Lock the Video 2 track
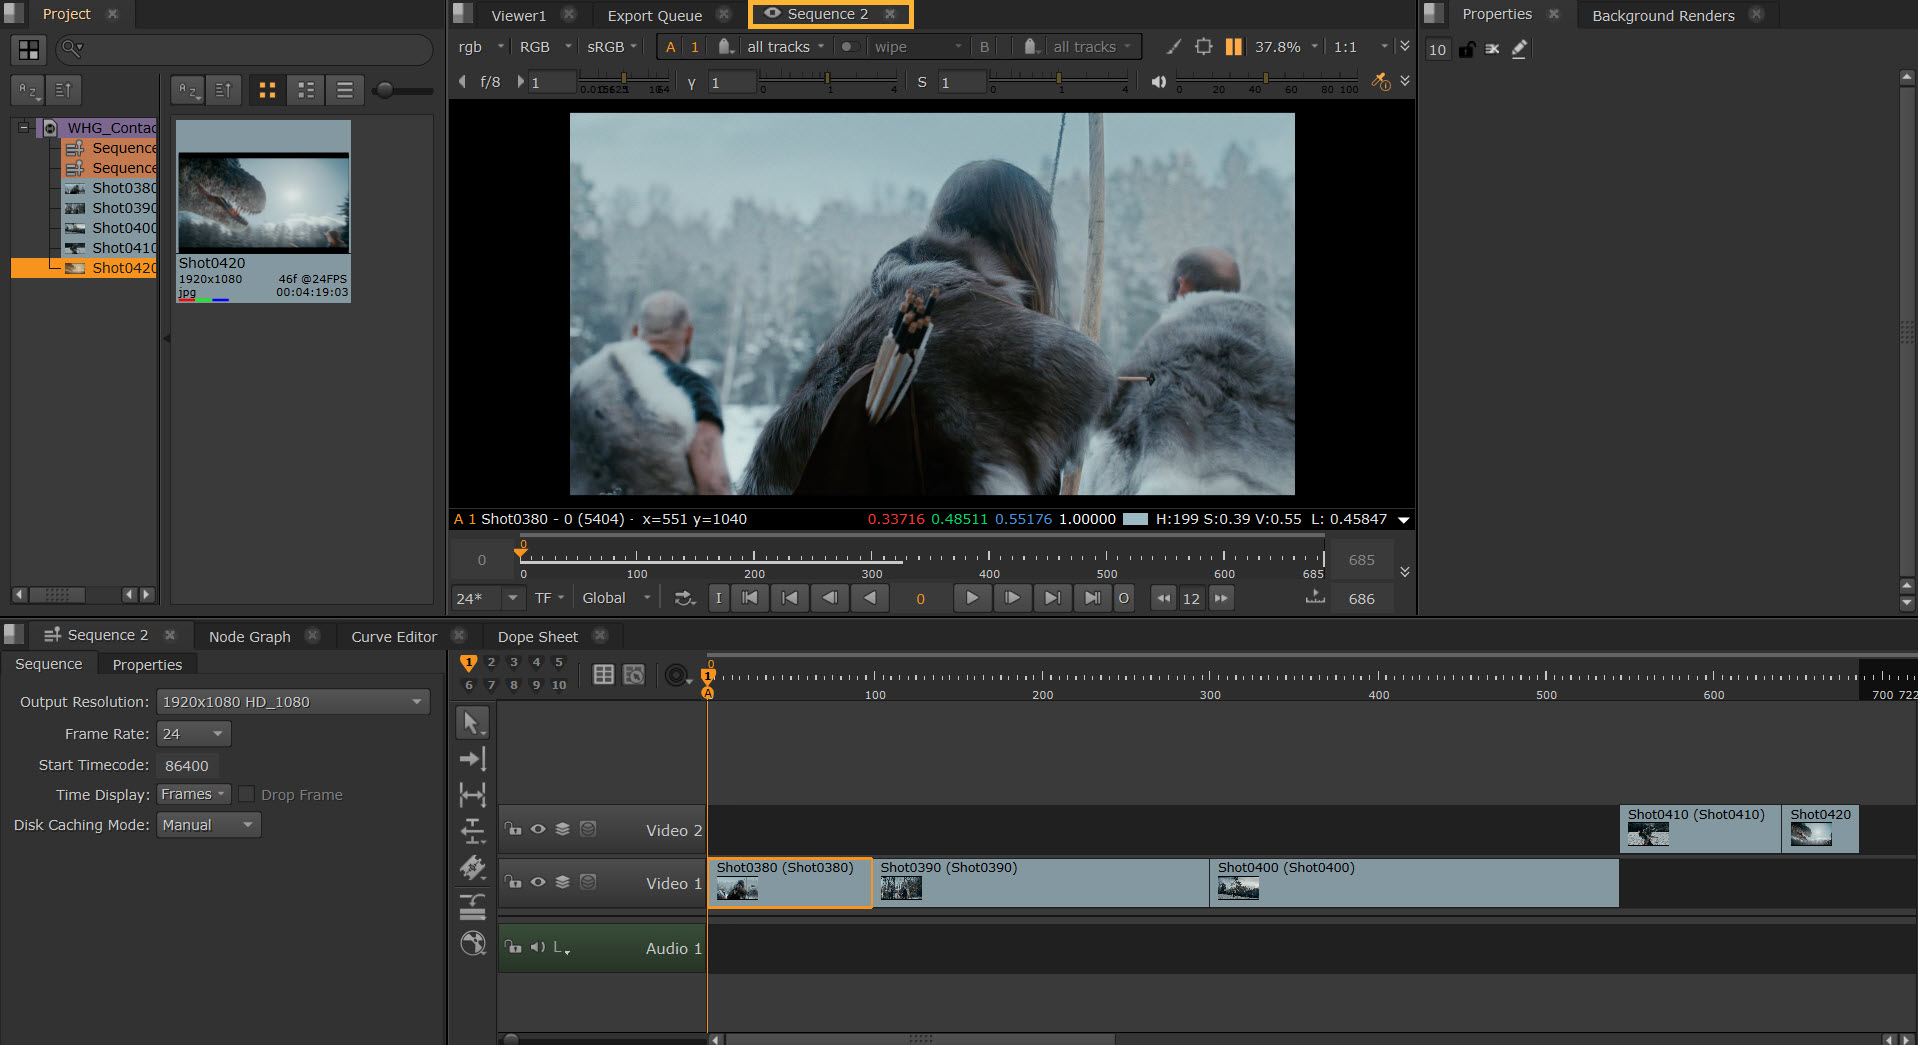The height and width of the screenshot is (1045, 1918). point(513,829)
